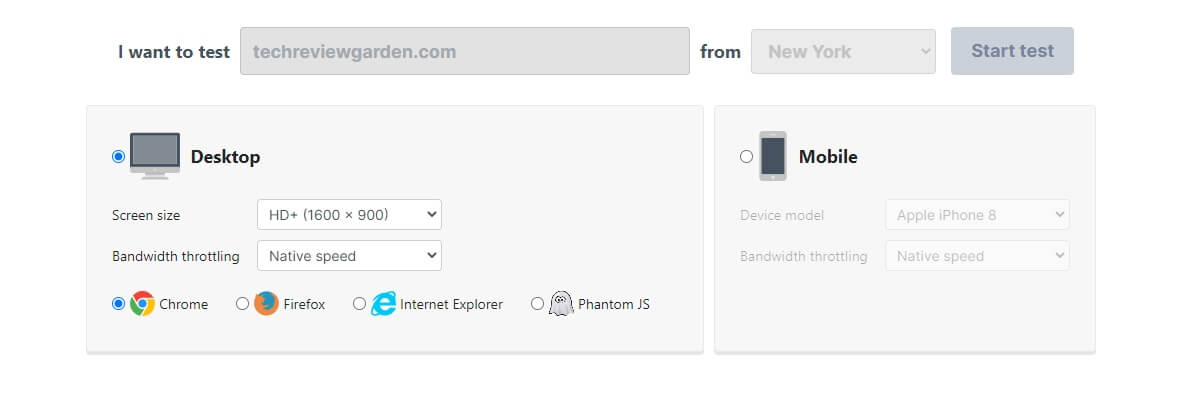The width and height of the screenshot is (1179, 403).
Task: Open the desktop Bandwidth throttling dropdown
Action: click(x=350, y=256)
